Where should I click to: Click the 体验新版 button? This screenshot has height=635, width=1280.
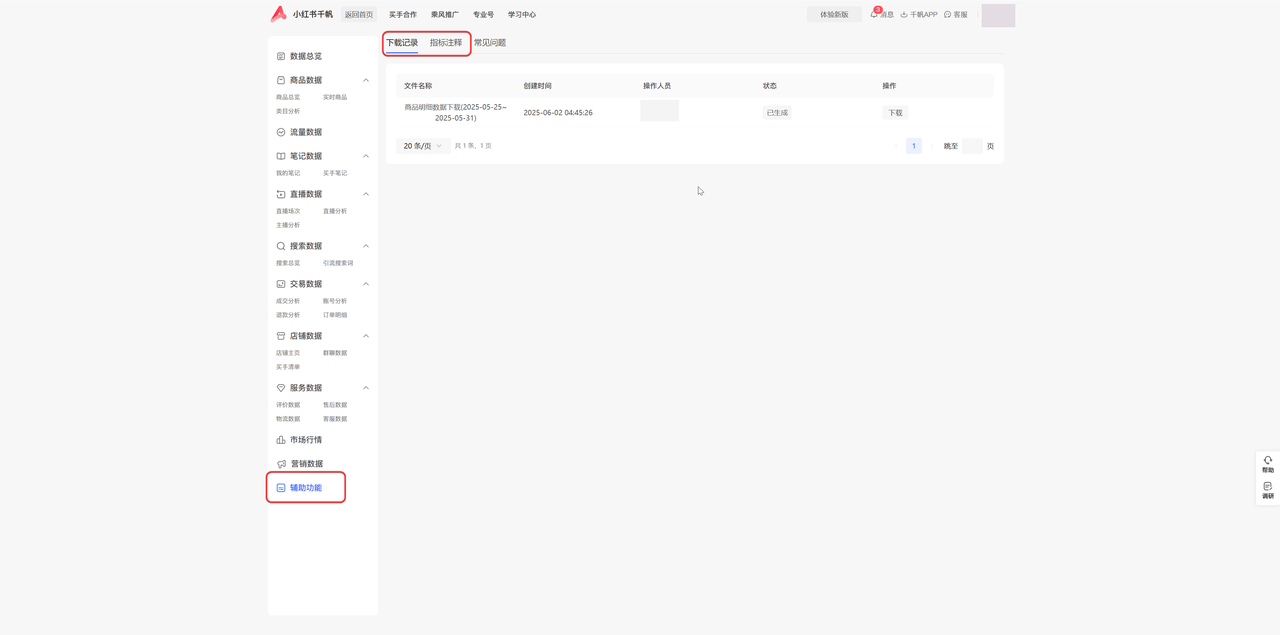coord(834,15)
